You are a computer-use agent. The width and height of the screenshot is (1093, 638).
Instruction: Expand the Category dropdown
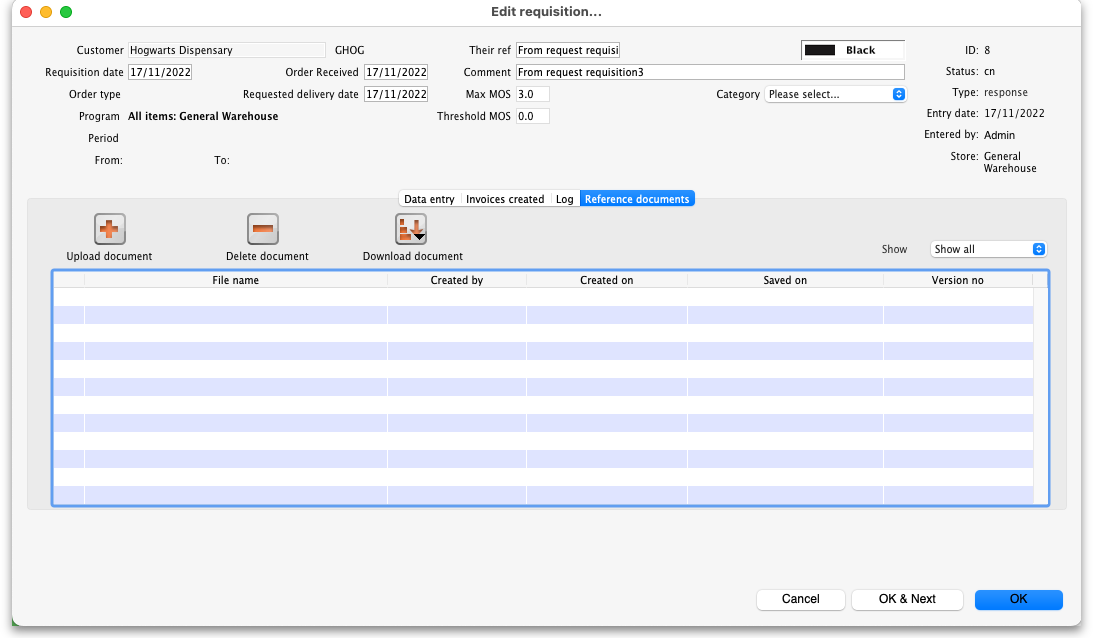835,94
